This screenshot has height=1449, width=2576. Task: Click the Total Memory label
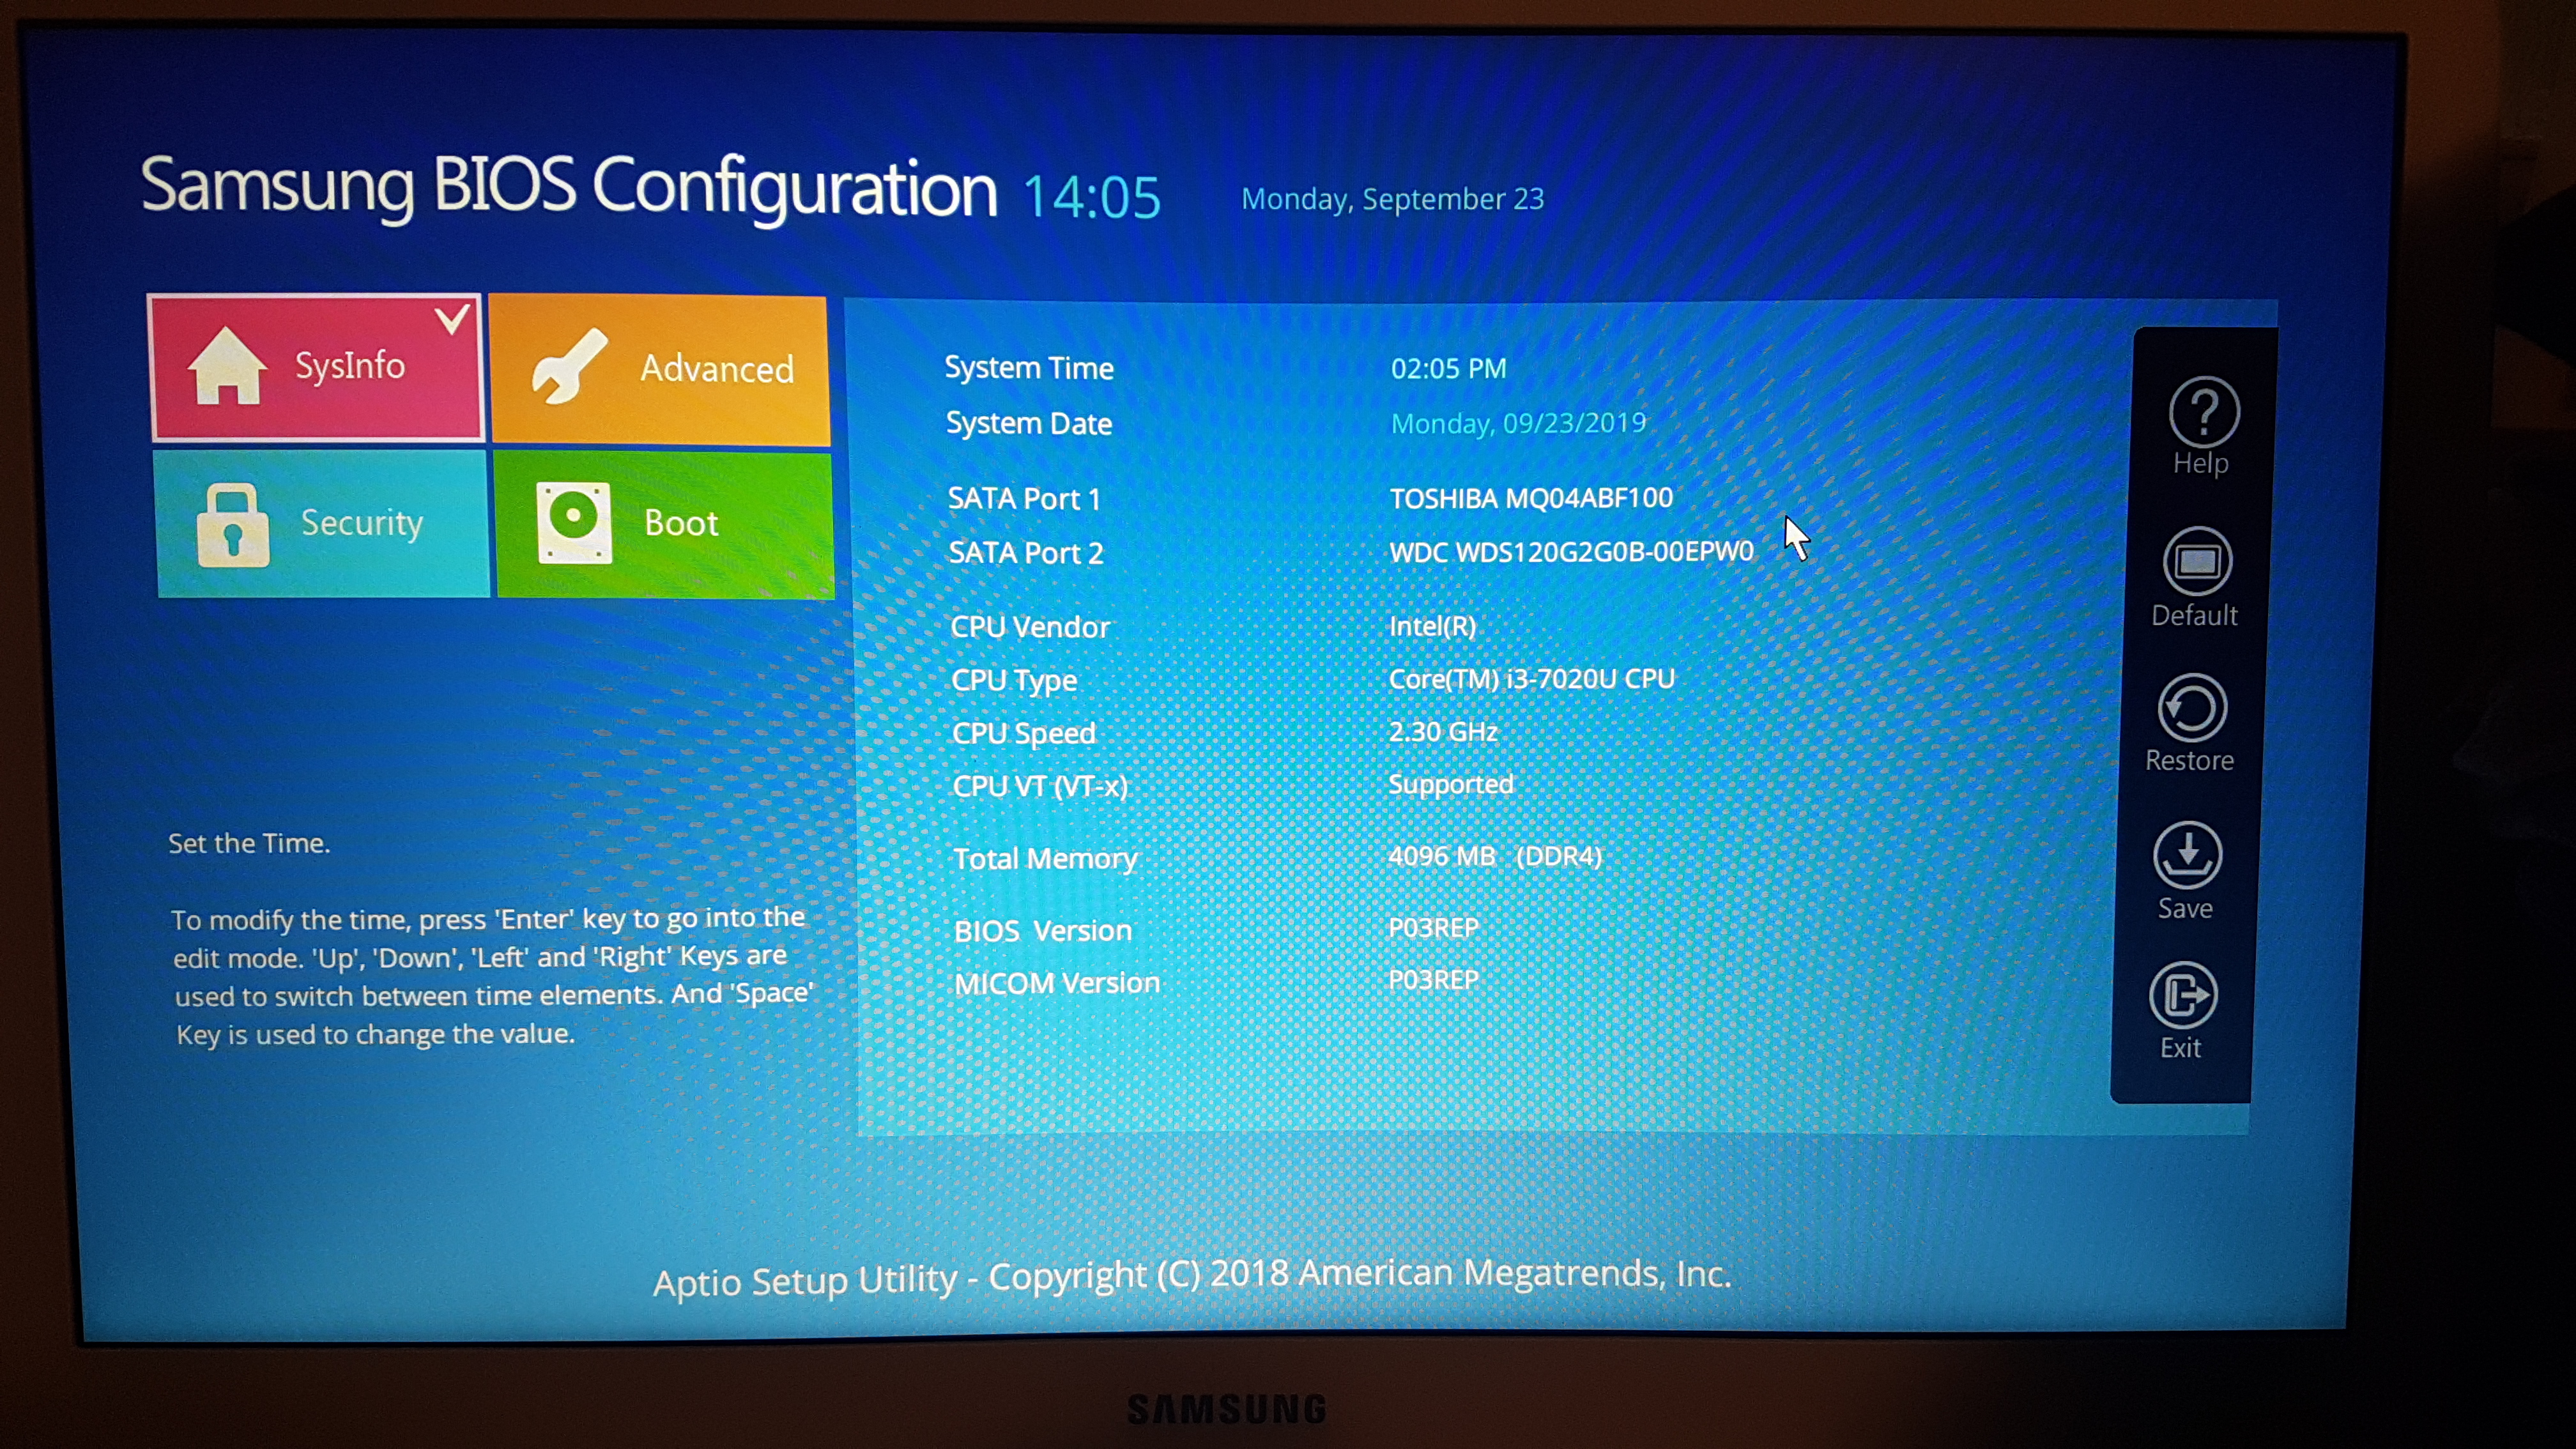coord(1045,859)
